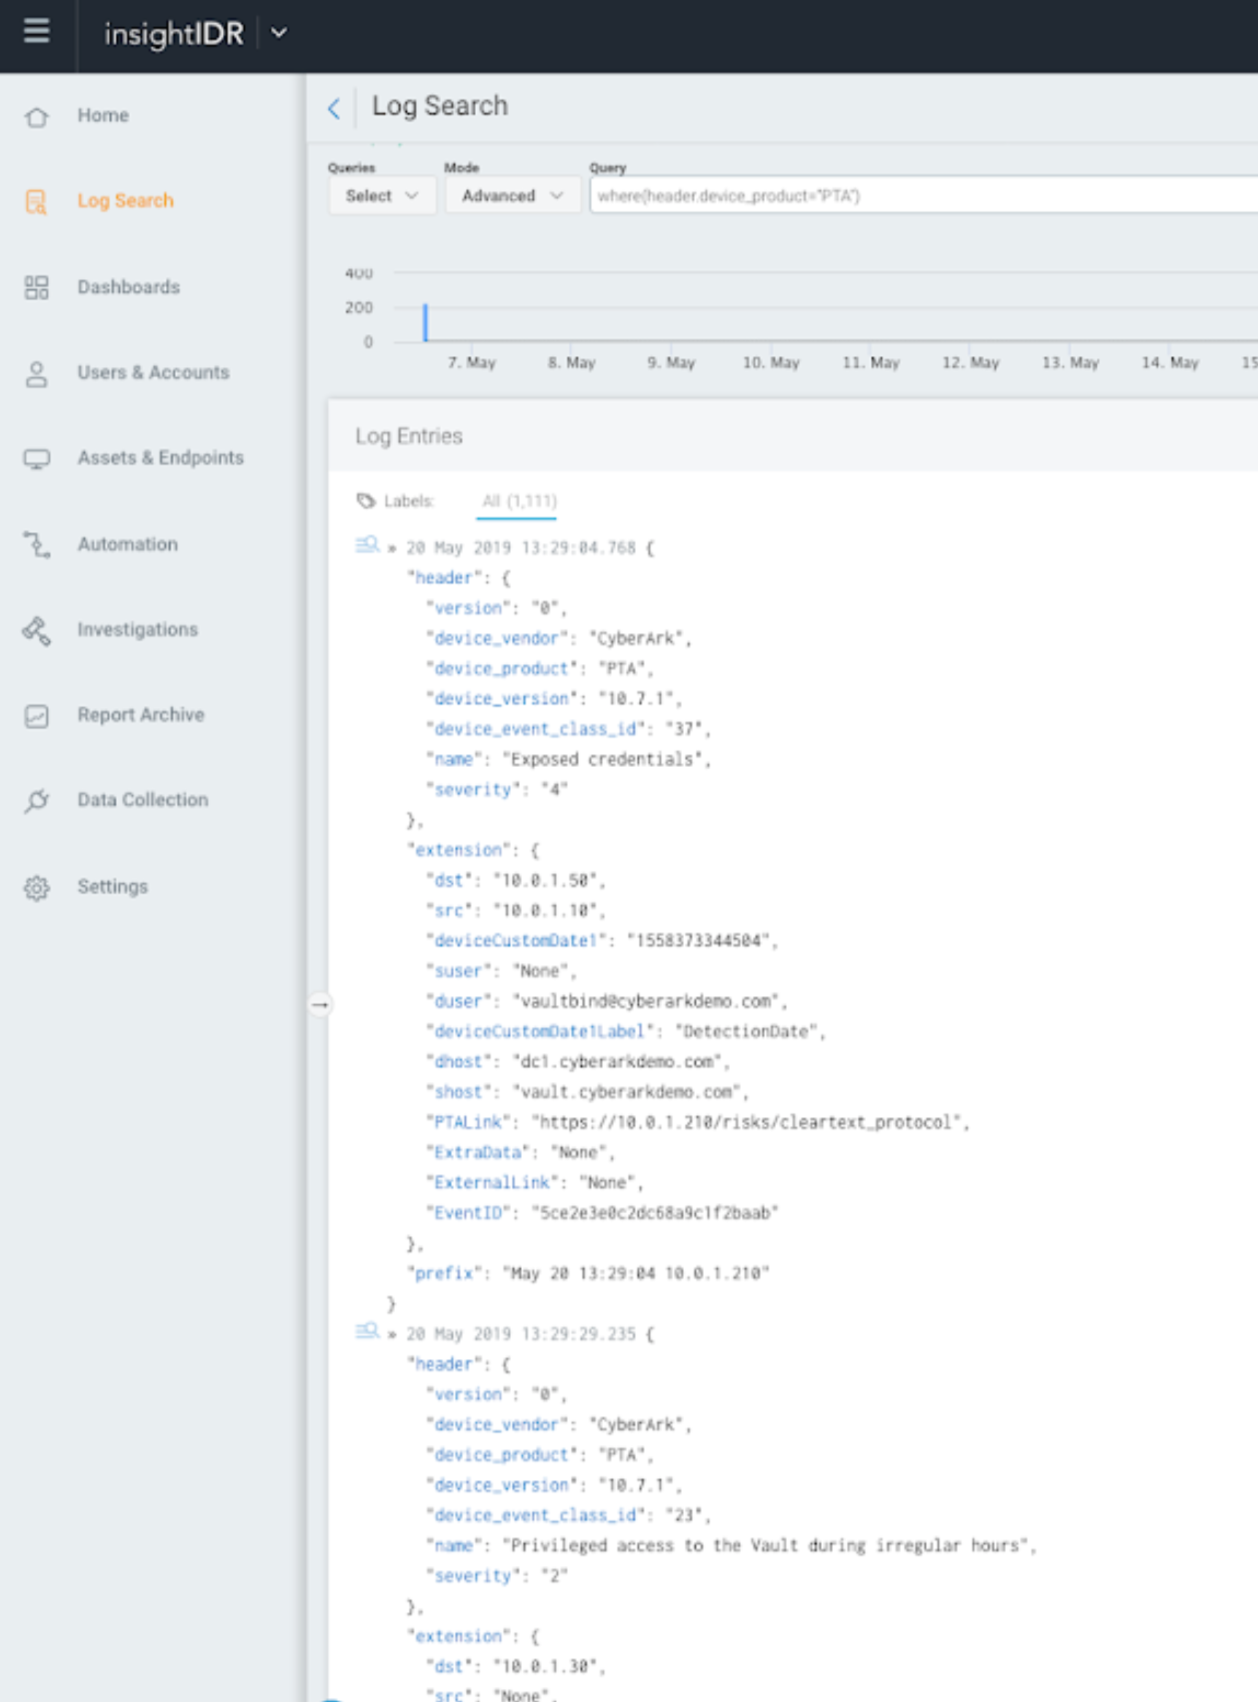Open Data Collection page

point(143,800)
